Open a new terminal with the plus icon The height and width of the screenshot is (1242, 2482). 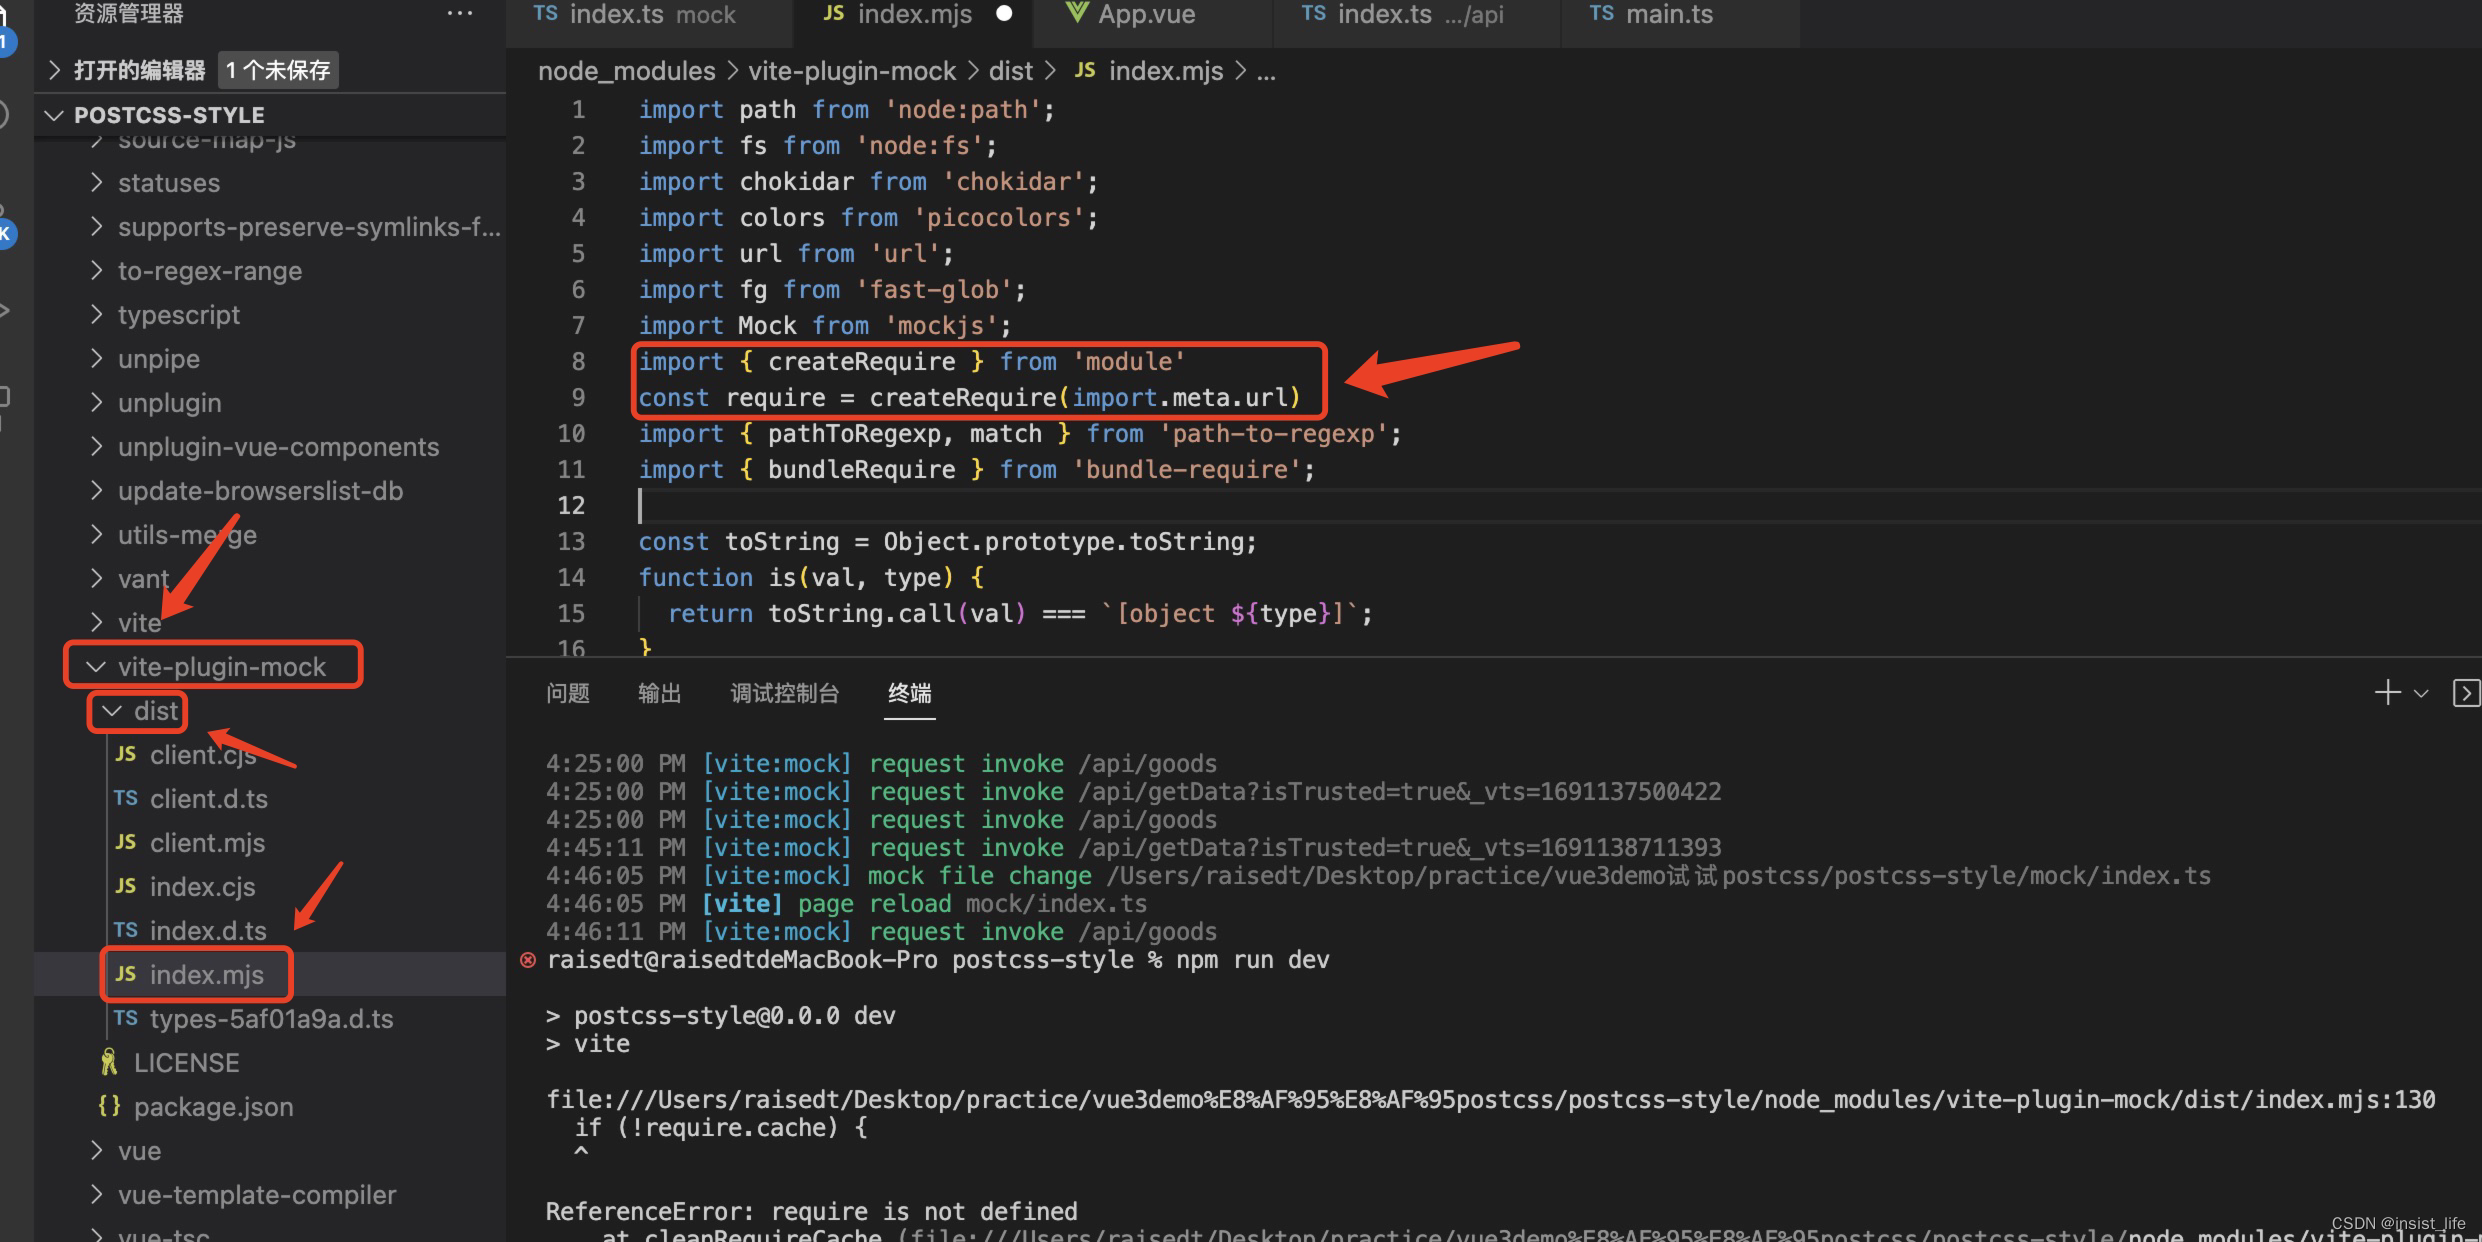point(2387,692)
